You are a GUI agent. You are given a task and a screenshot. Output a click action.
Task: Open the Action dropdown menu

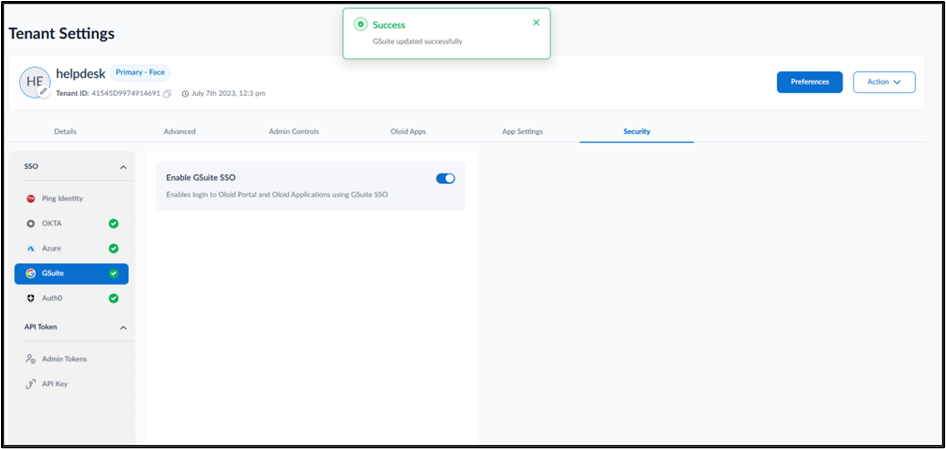(x=884, y=82)
